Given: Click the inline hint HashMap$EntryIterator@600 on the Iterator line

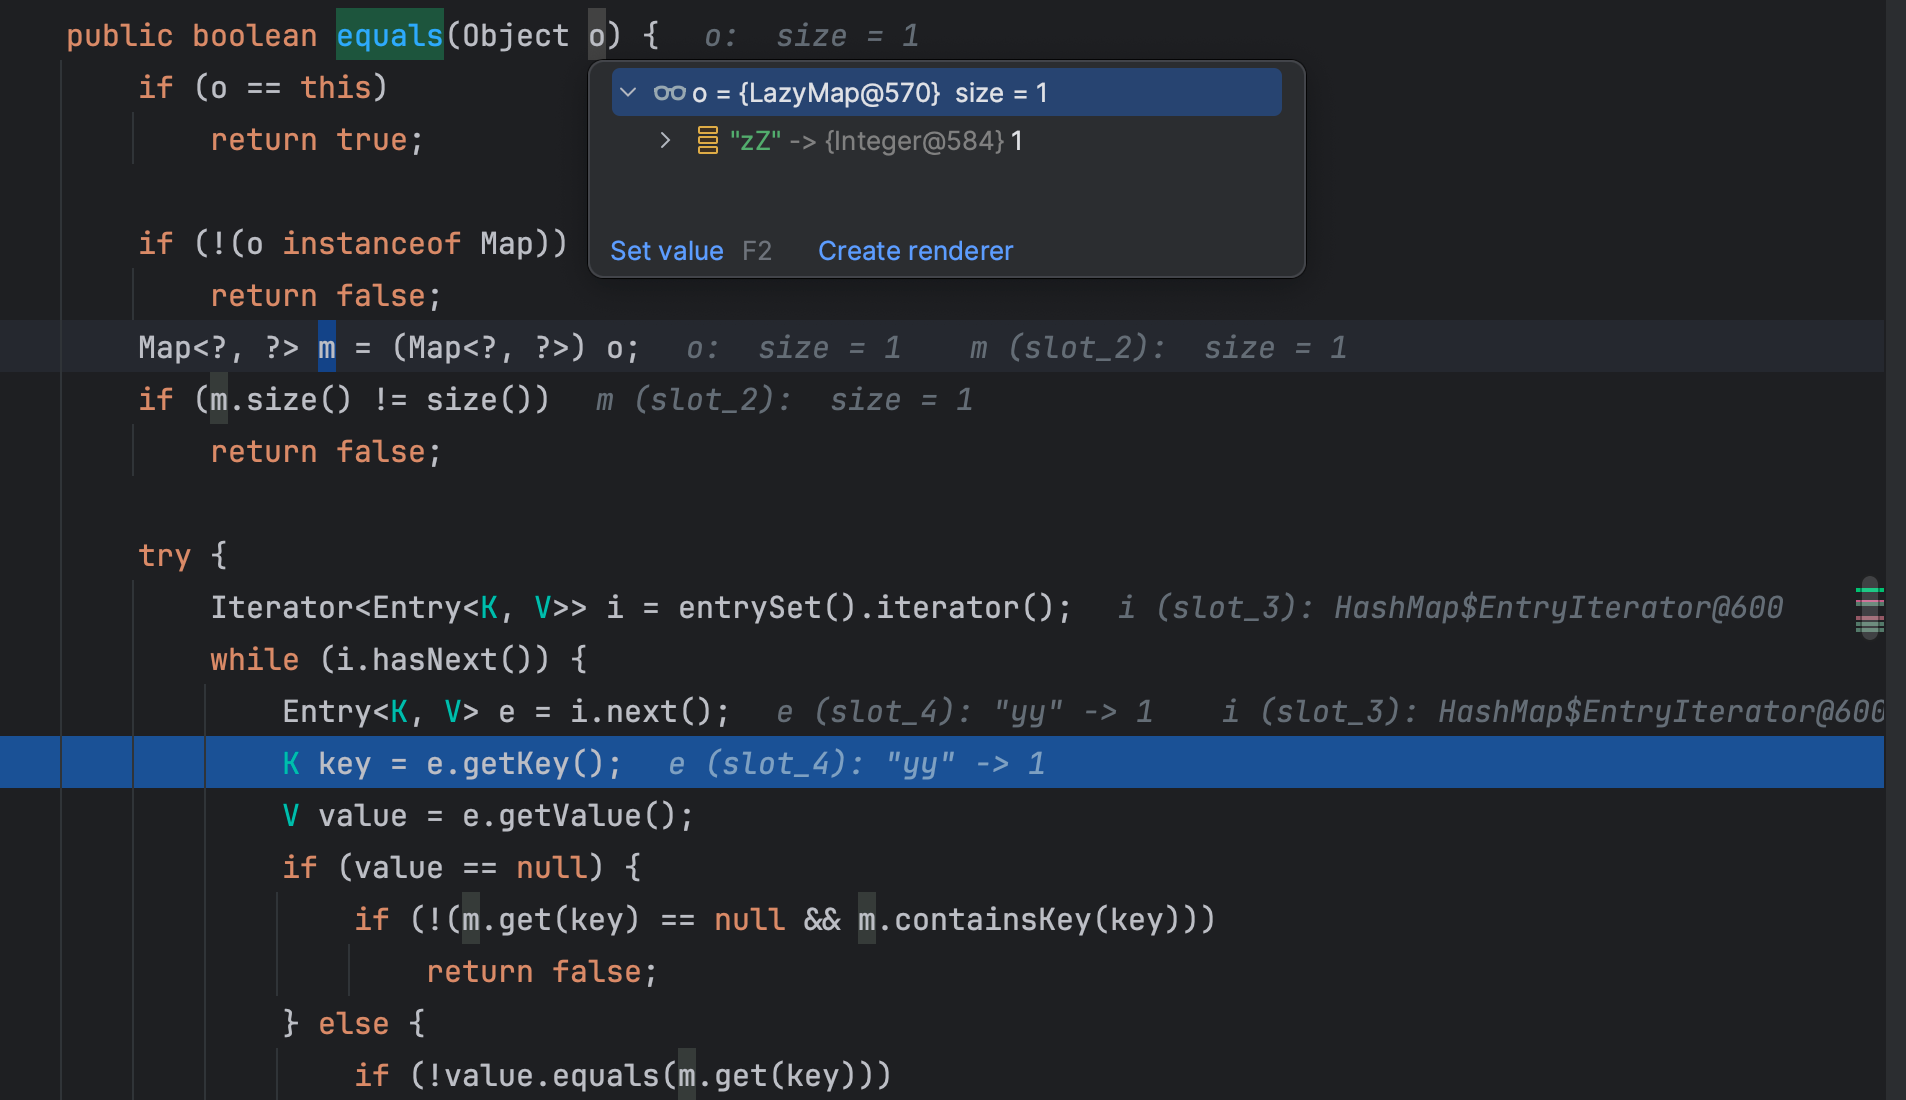Looking at the screenshot, I should coord(1558,607).
